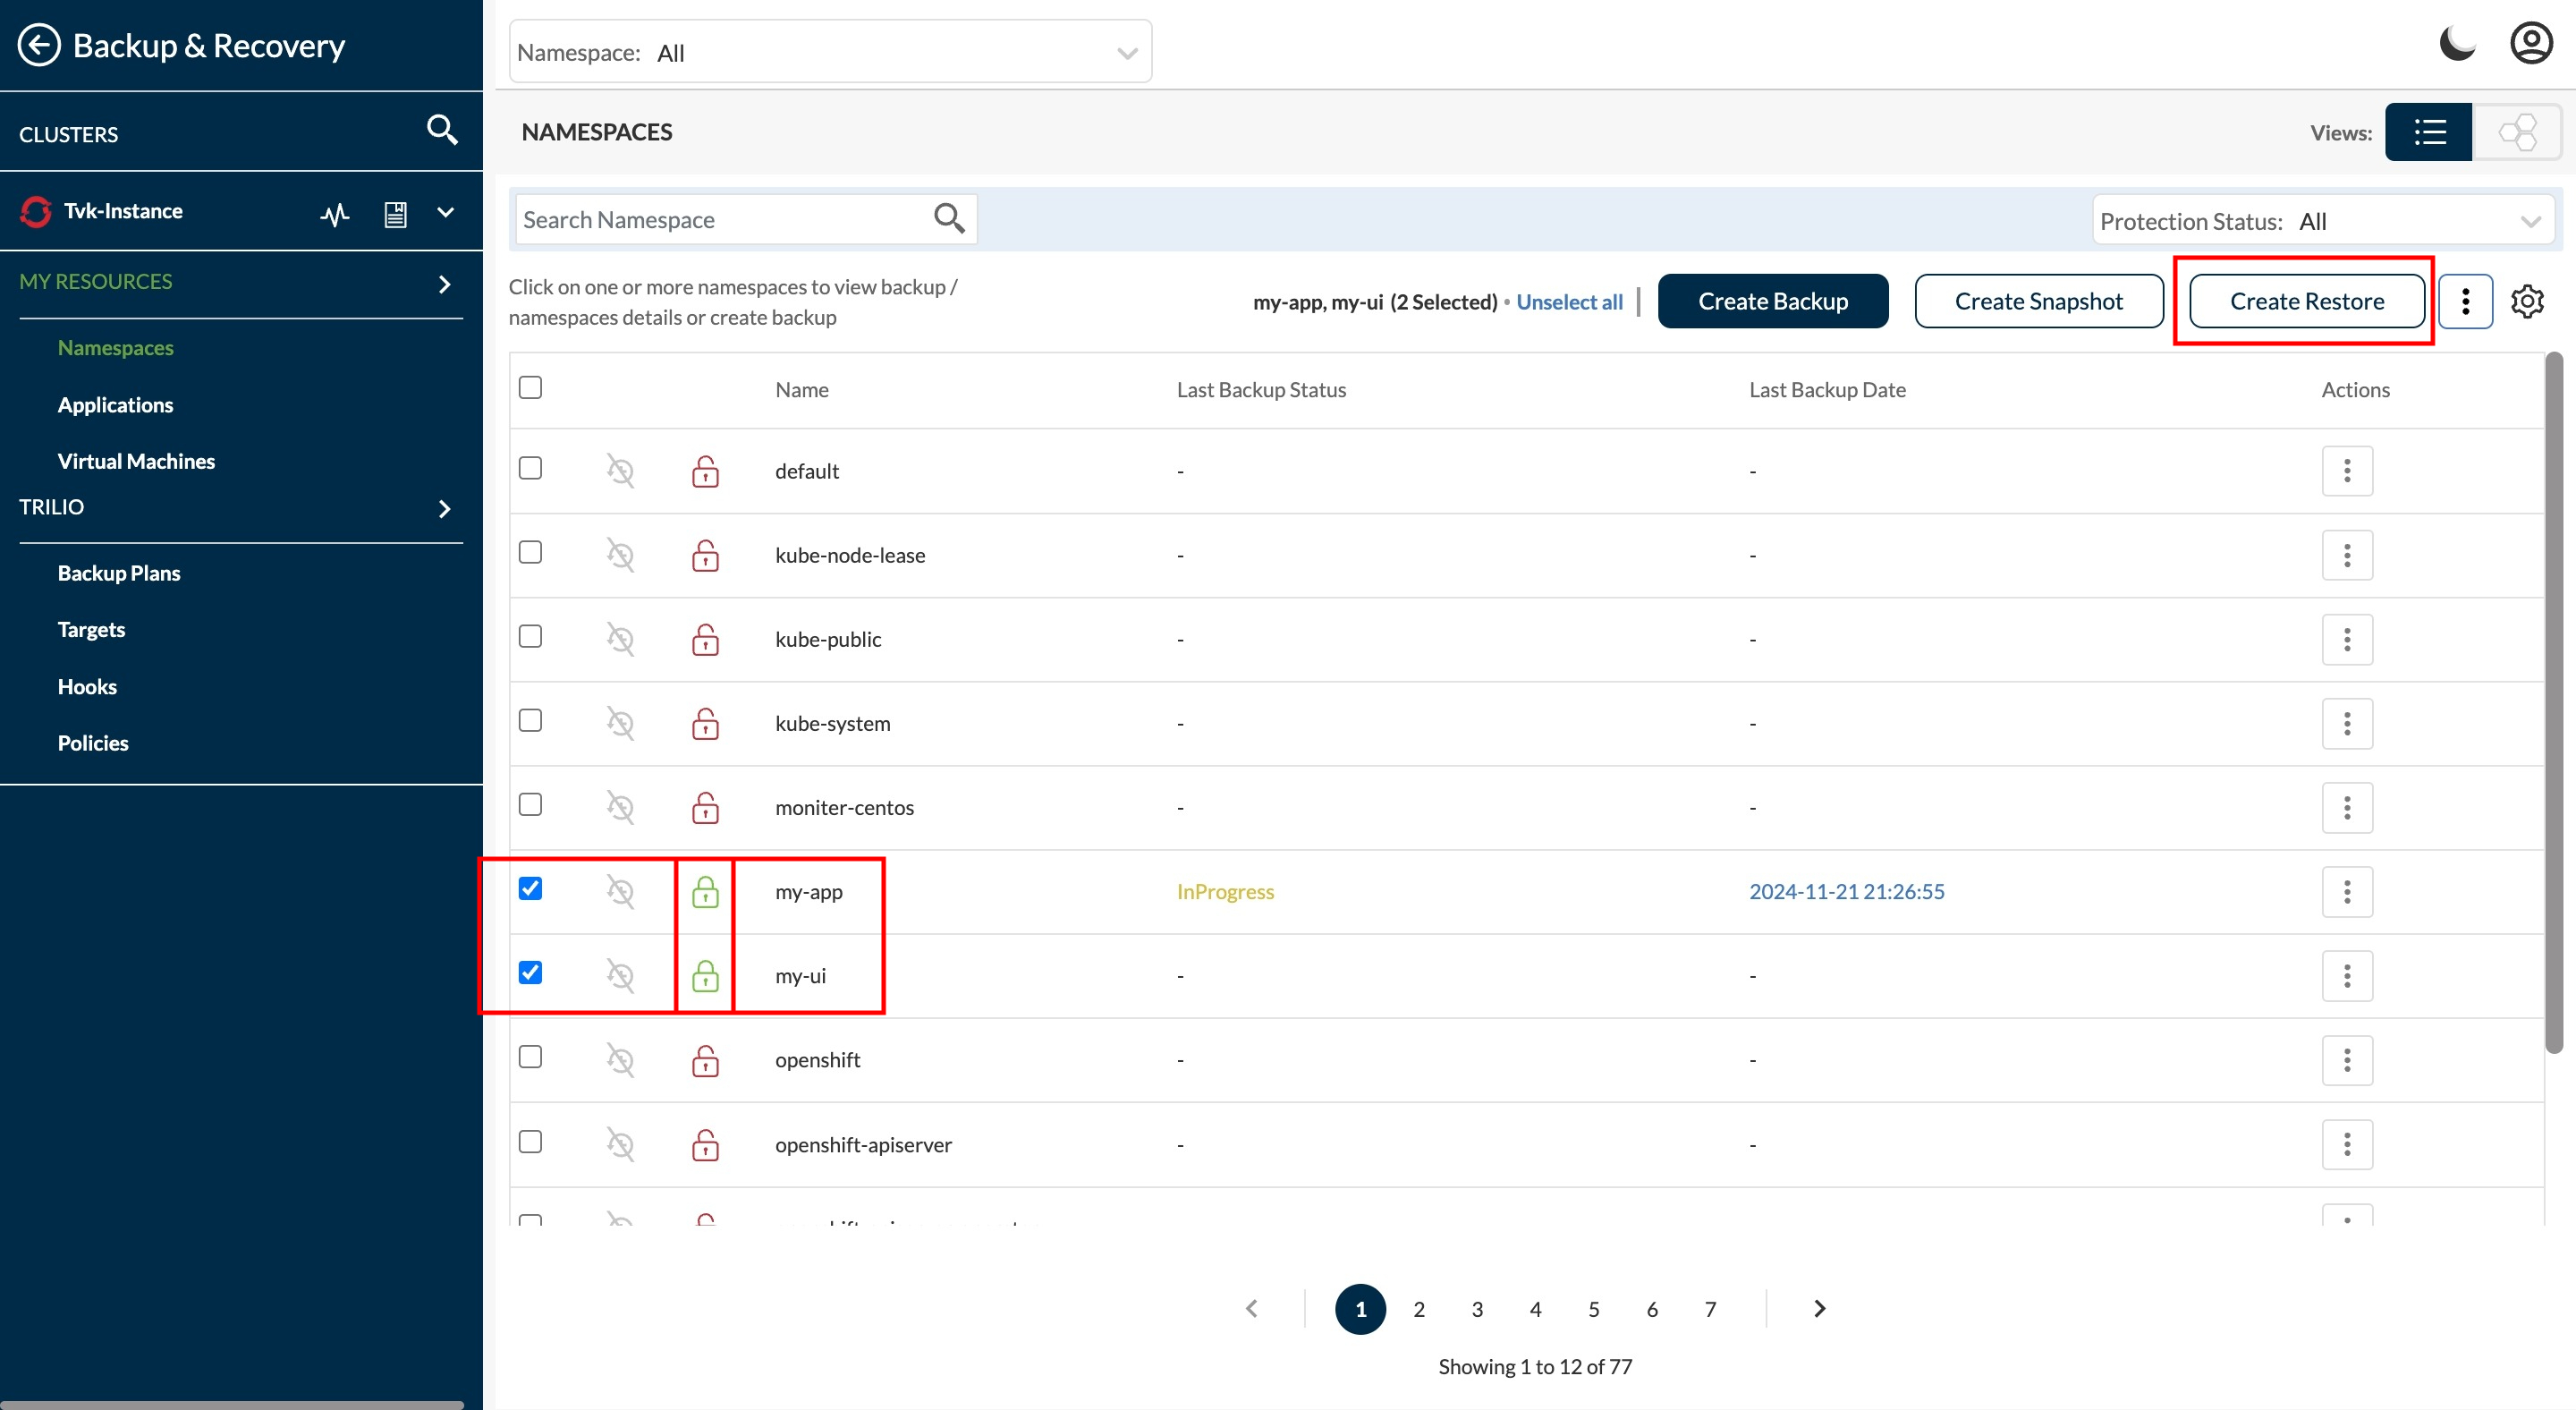Image resolution: width=2576 pixels, height=1410 pixels.
Task: Select Backup Plans in the sidebar
Action: pyautogui.click(x=118, y=572)
